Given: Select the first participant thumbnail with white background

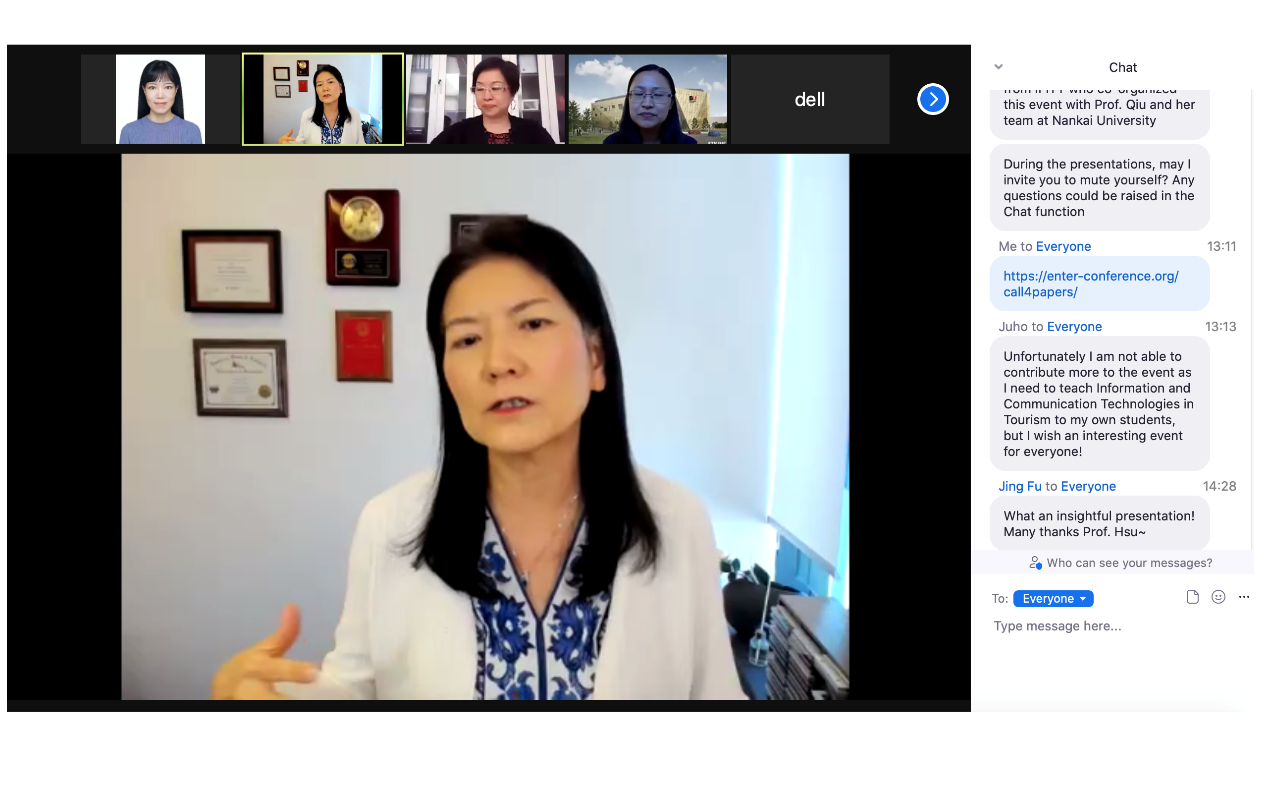Looking at the screenshot, I should click(160, 99).
